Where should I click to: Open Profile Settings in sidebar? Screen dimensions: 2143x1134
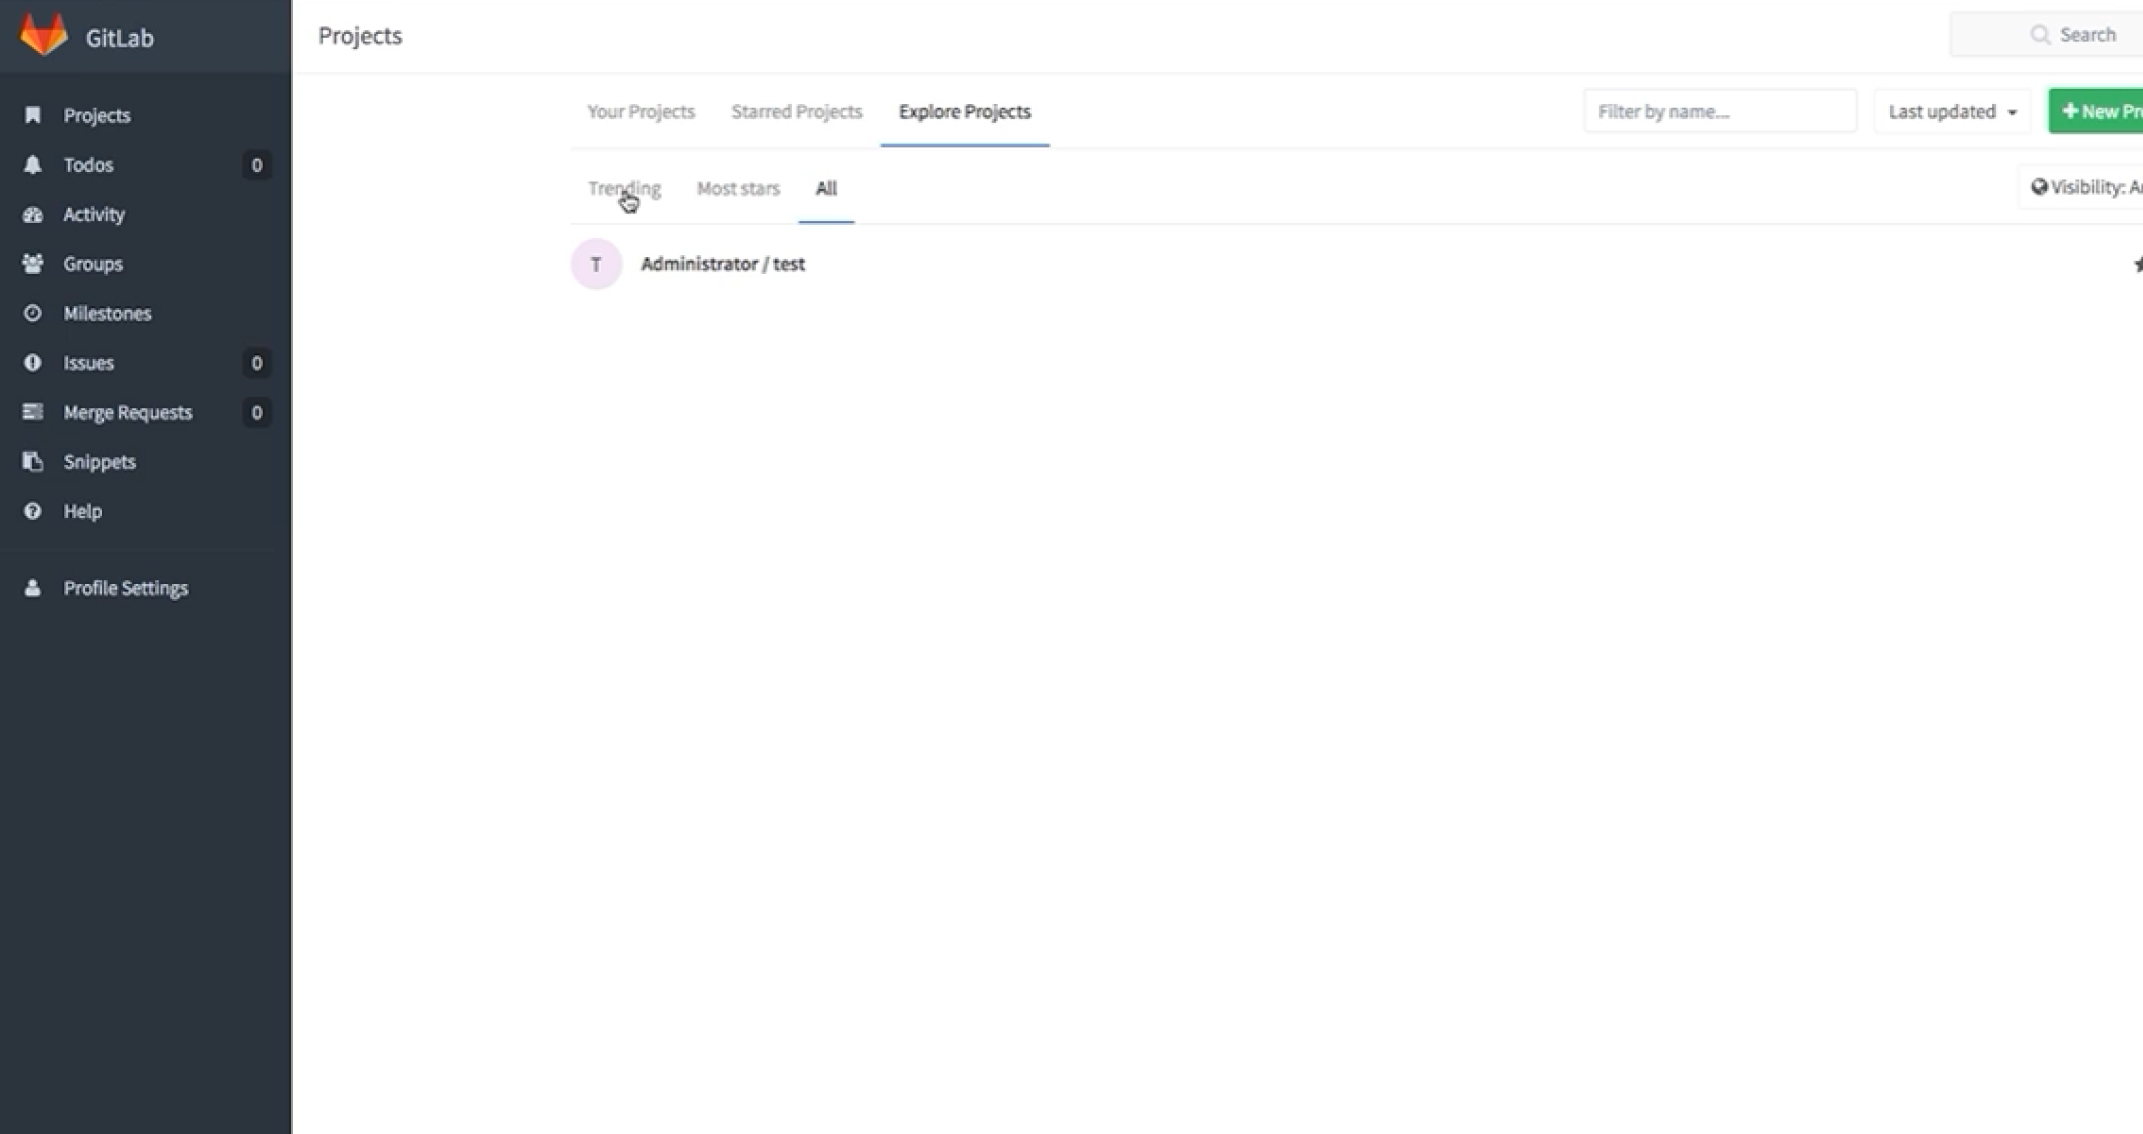tap(145, 588)
